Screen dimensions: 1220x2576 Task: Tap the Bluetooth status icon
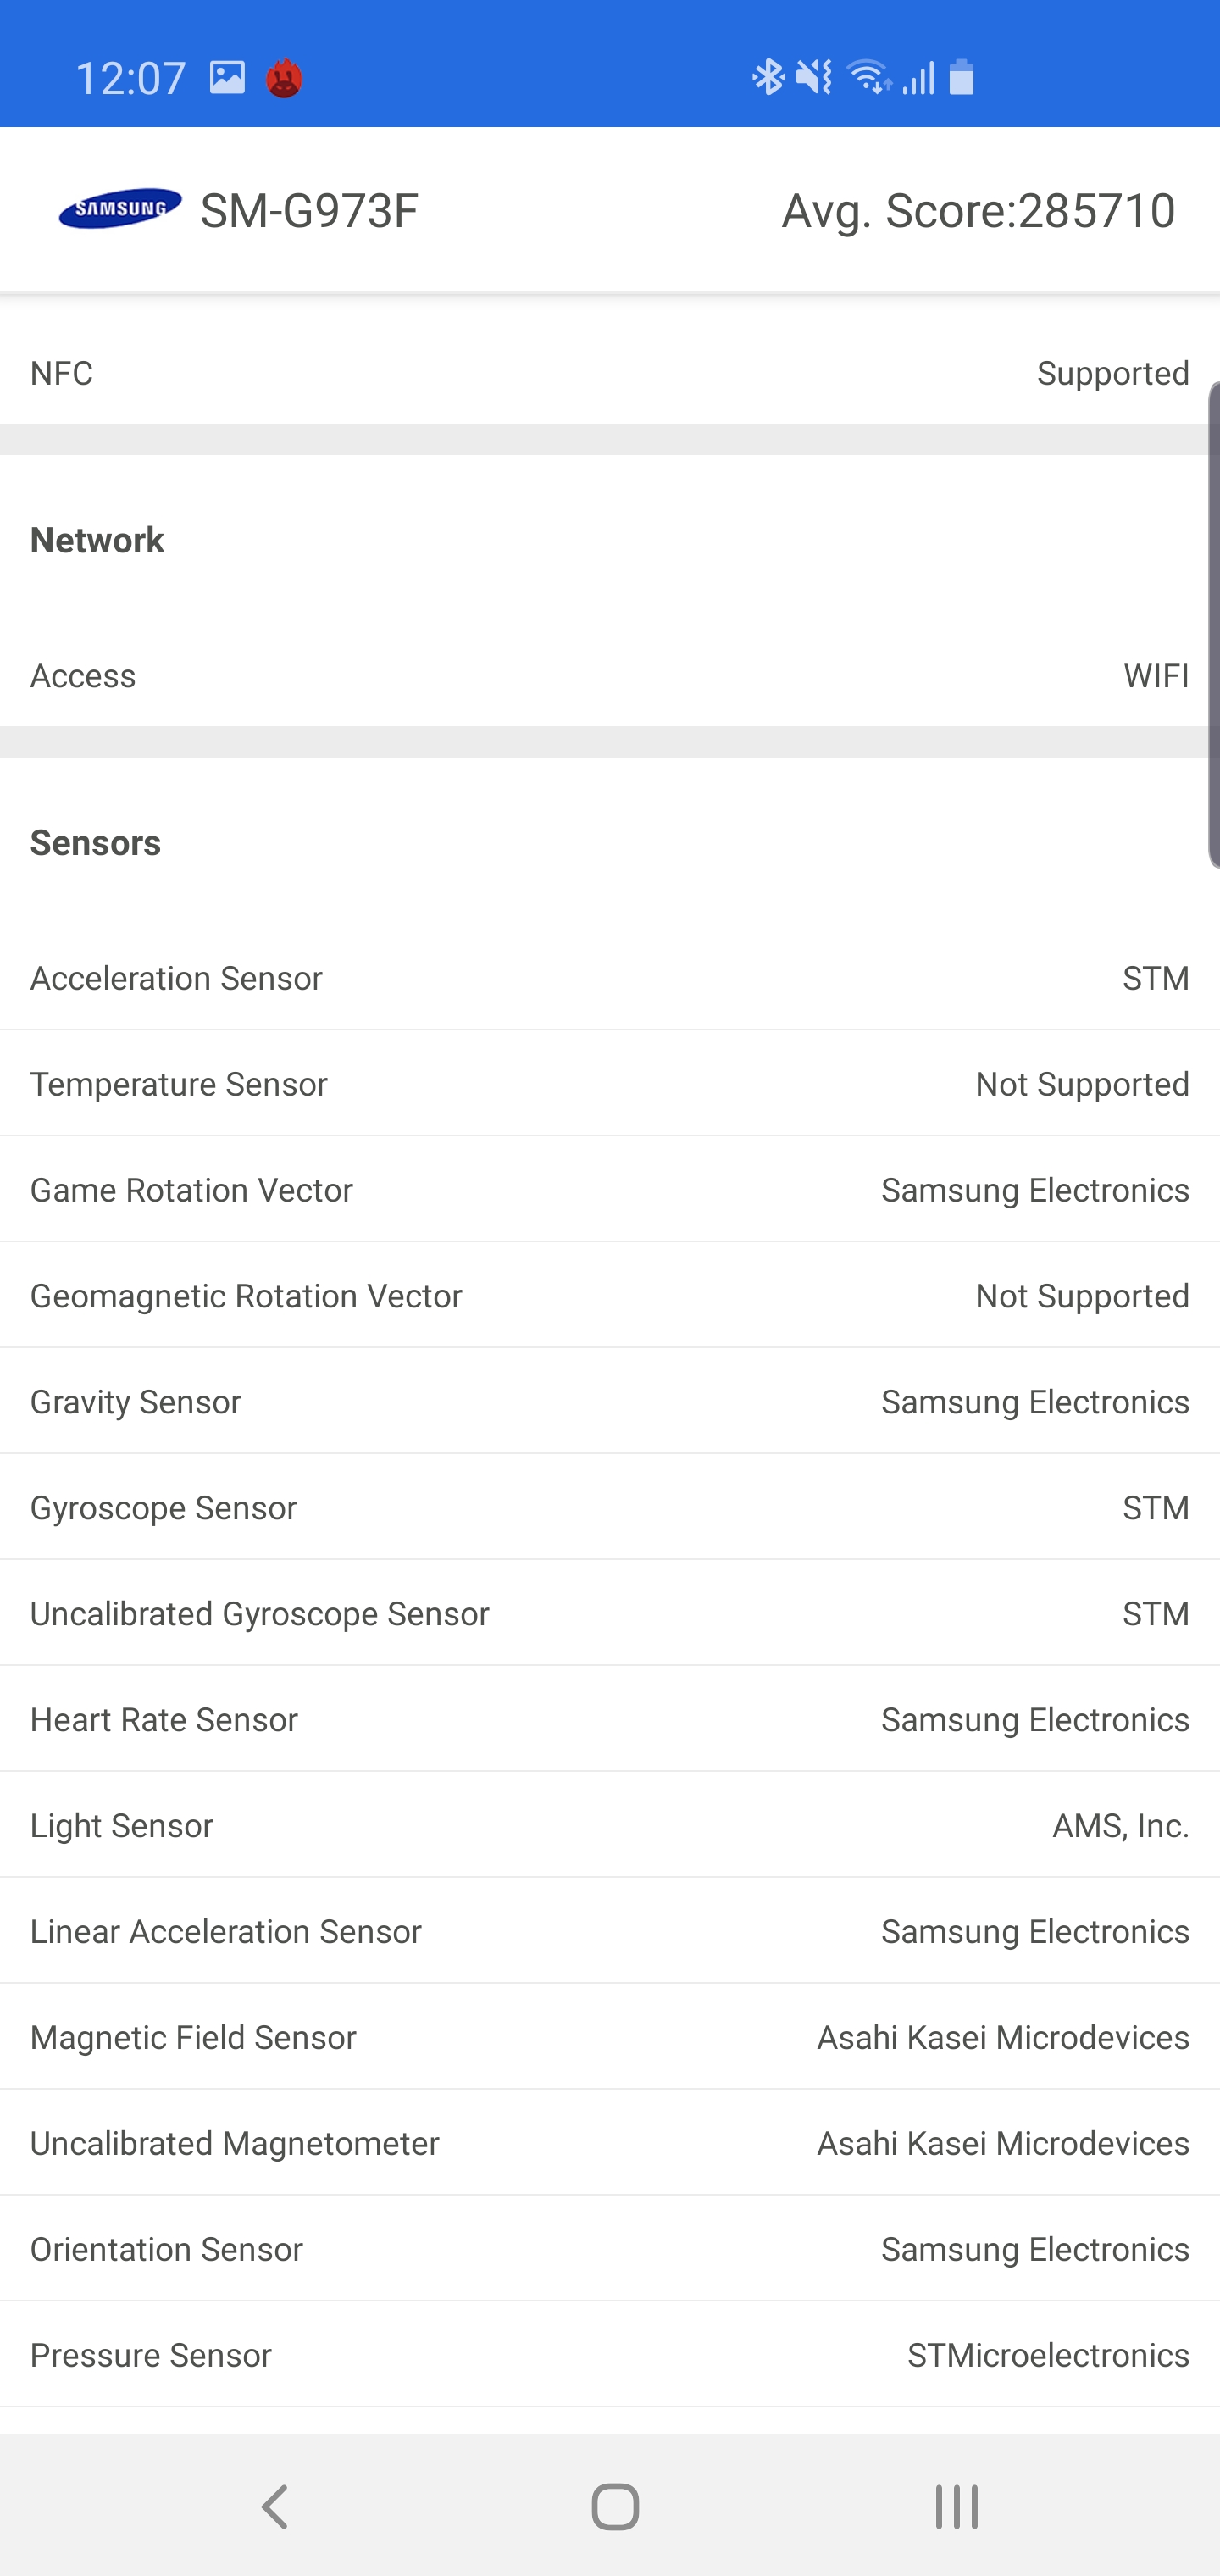[767, 77]
